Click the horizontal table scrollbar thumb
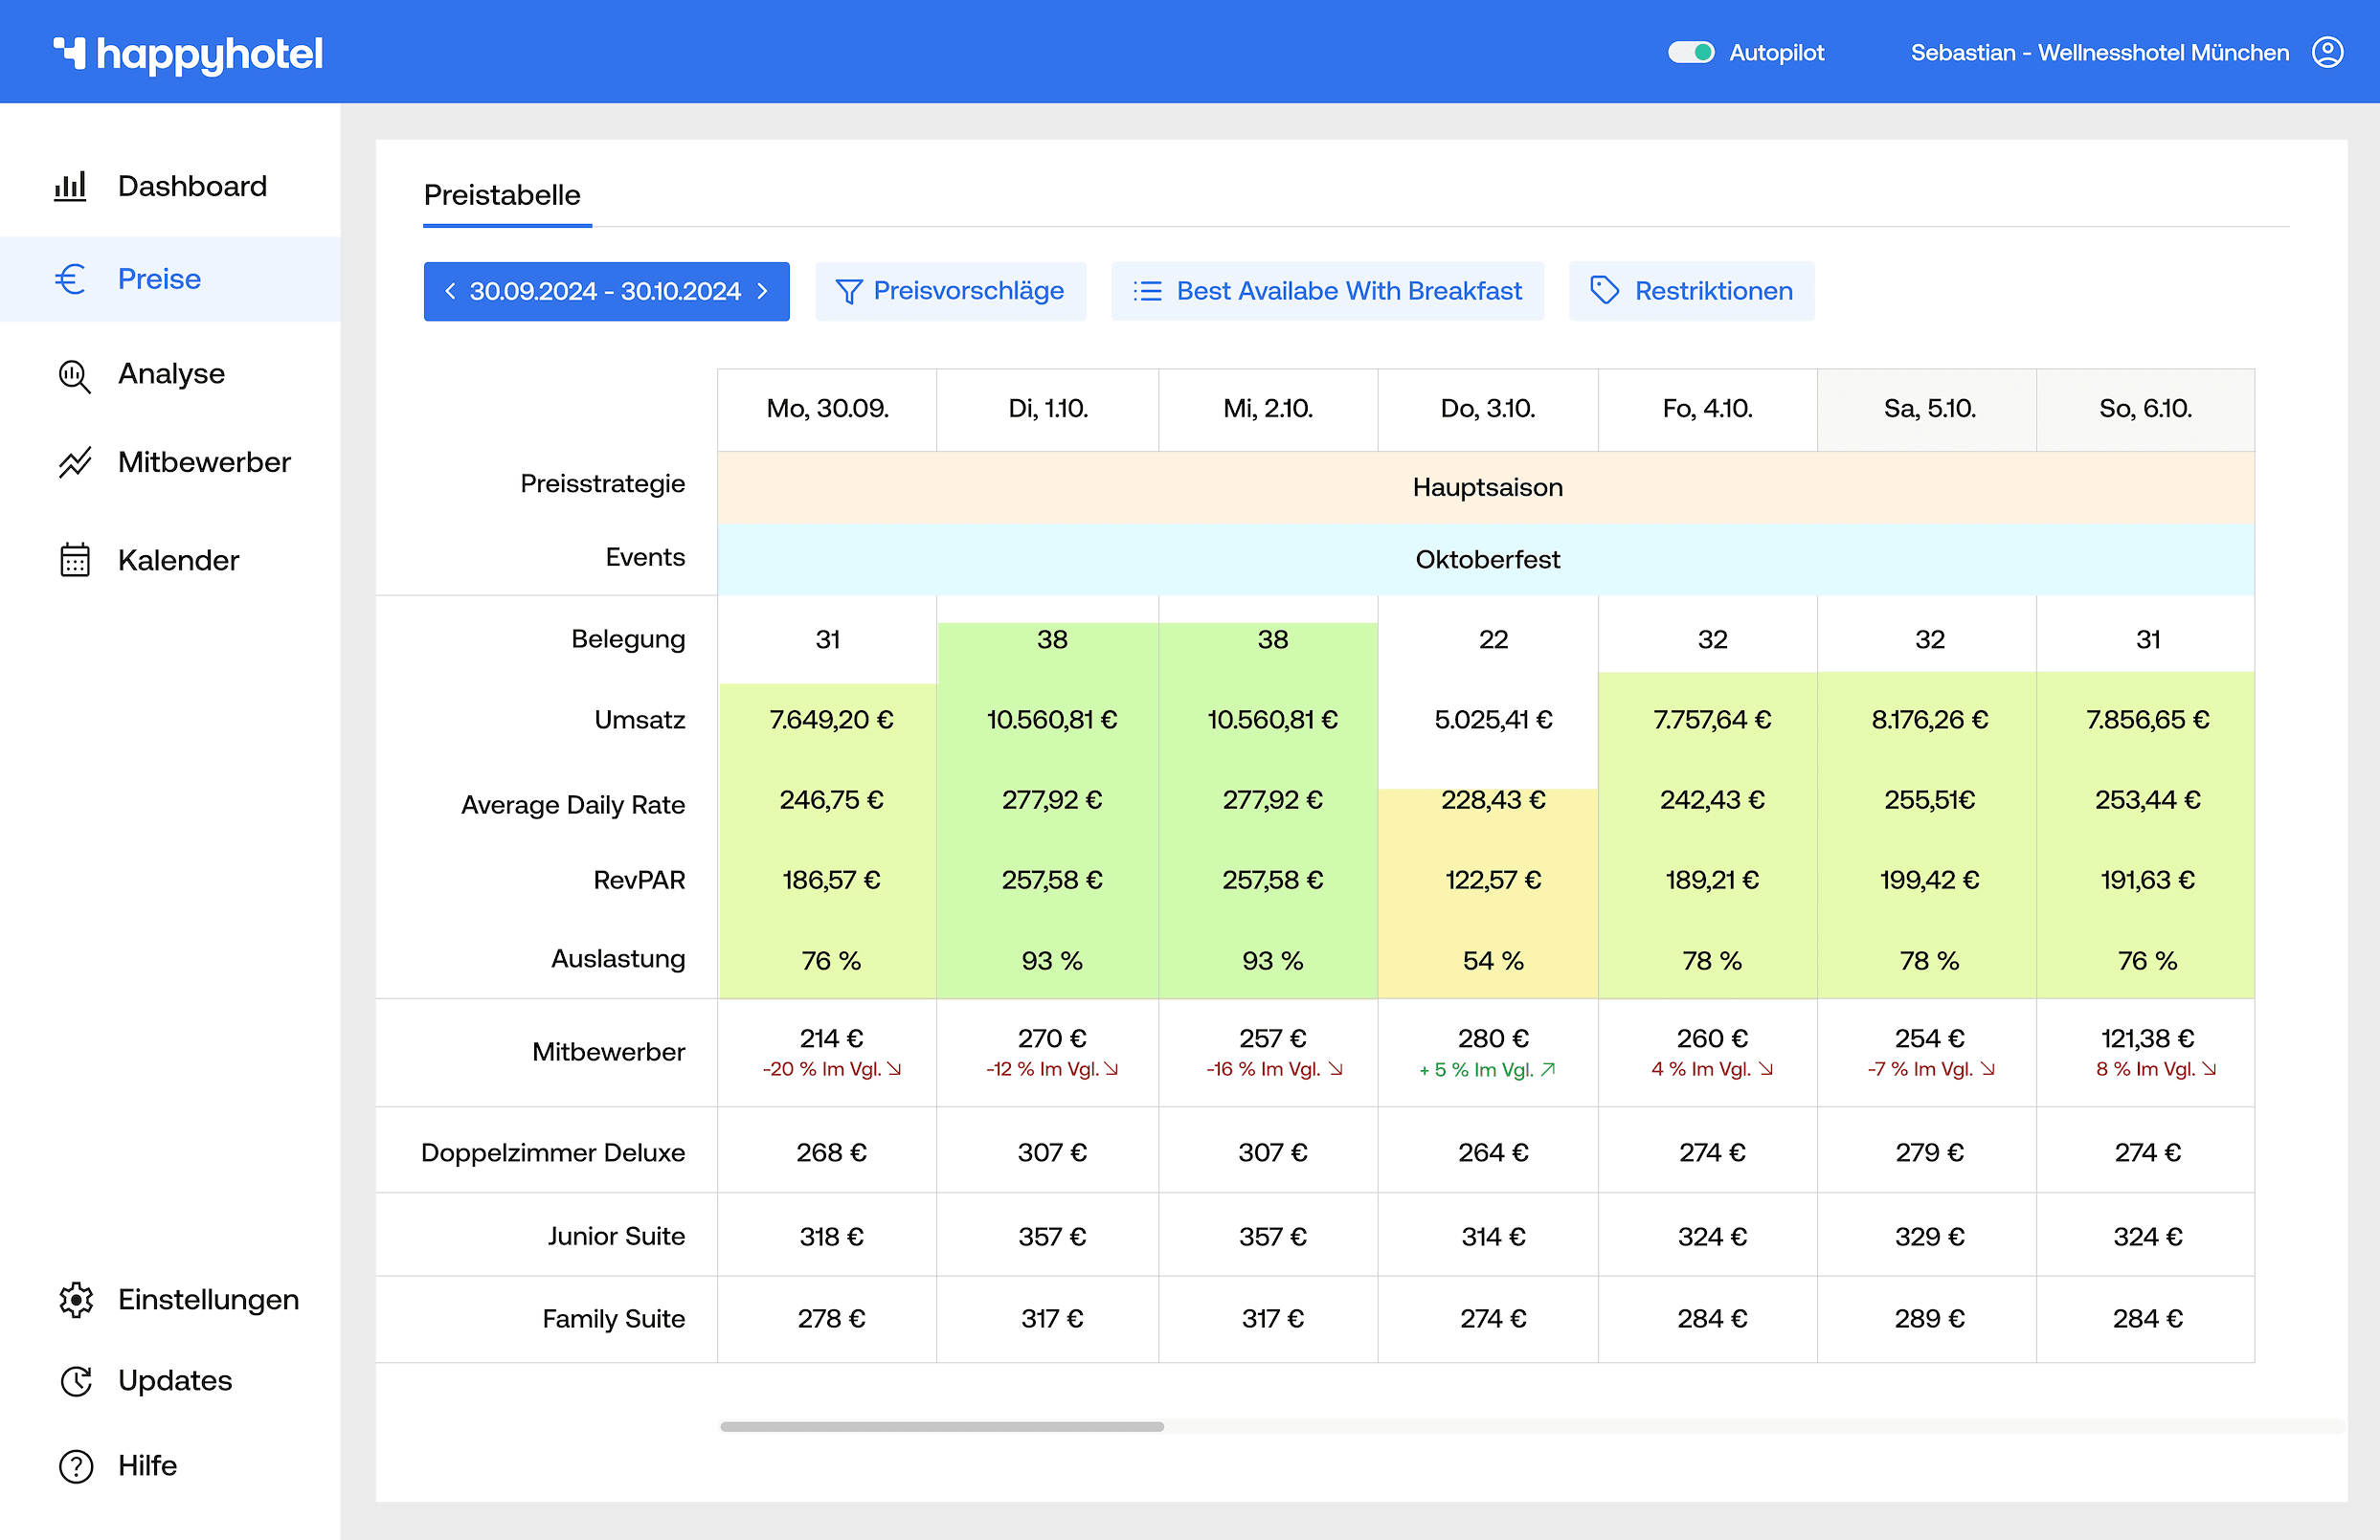 coord(941,1426)
